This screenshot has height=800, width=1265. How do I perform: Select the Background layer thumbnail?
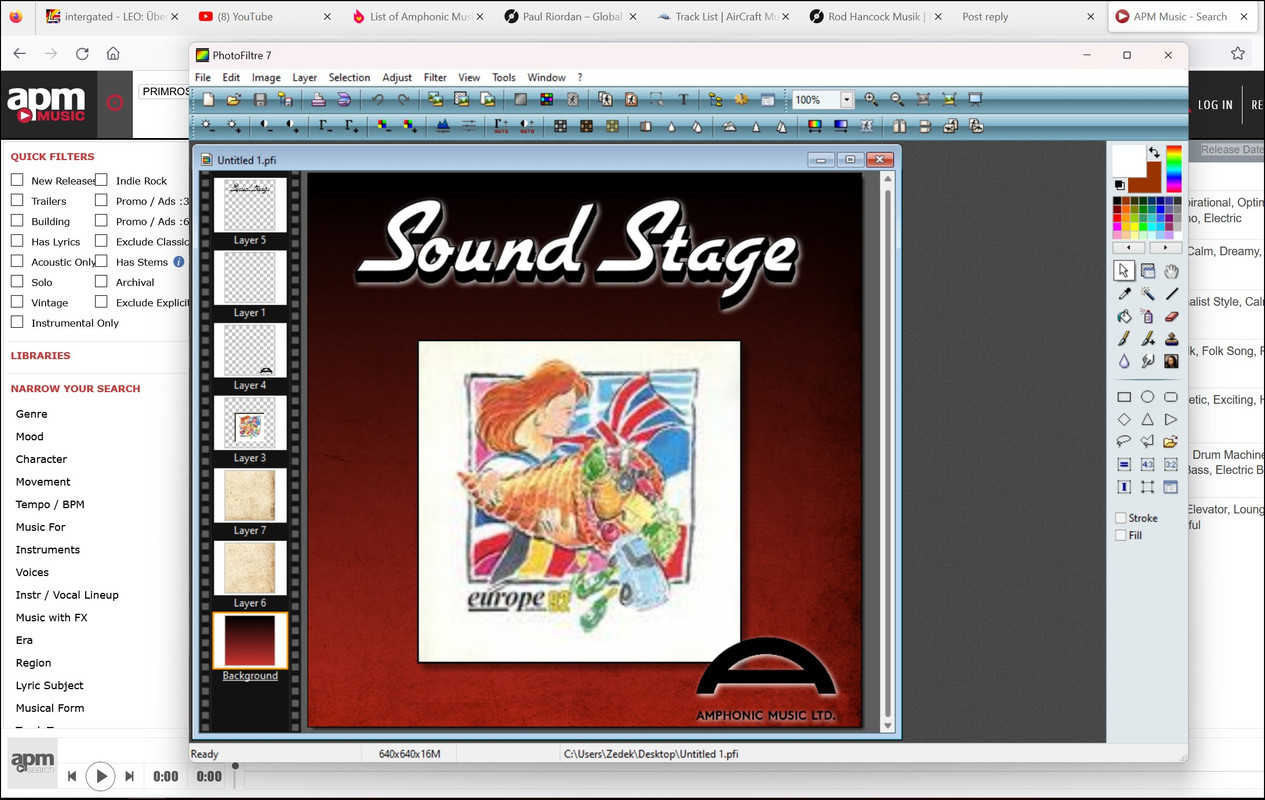250,640
